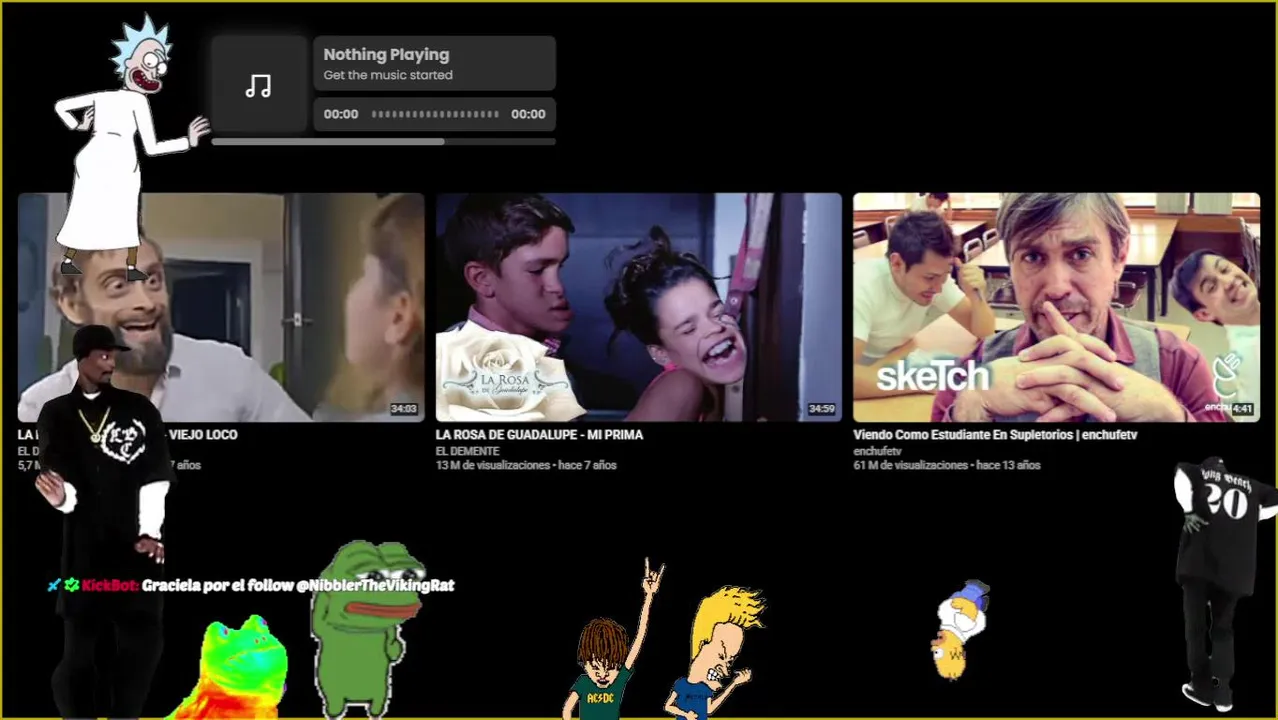Image resolution: width=1278 pixels, height=720 pixels.
Task: Click the music player seek bar
Action: point(435,114)
